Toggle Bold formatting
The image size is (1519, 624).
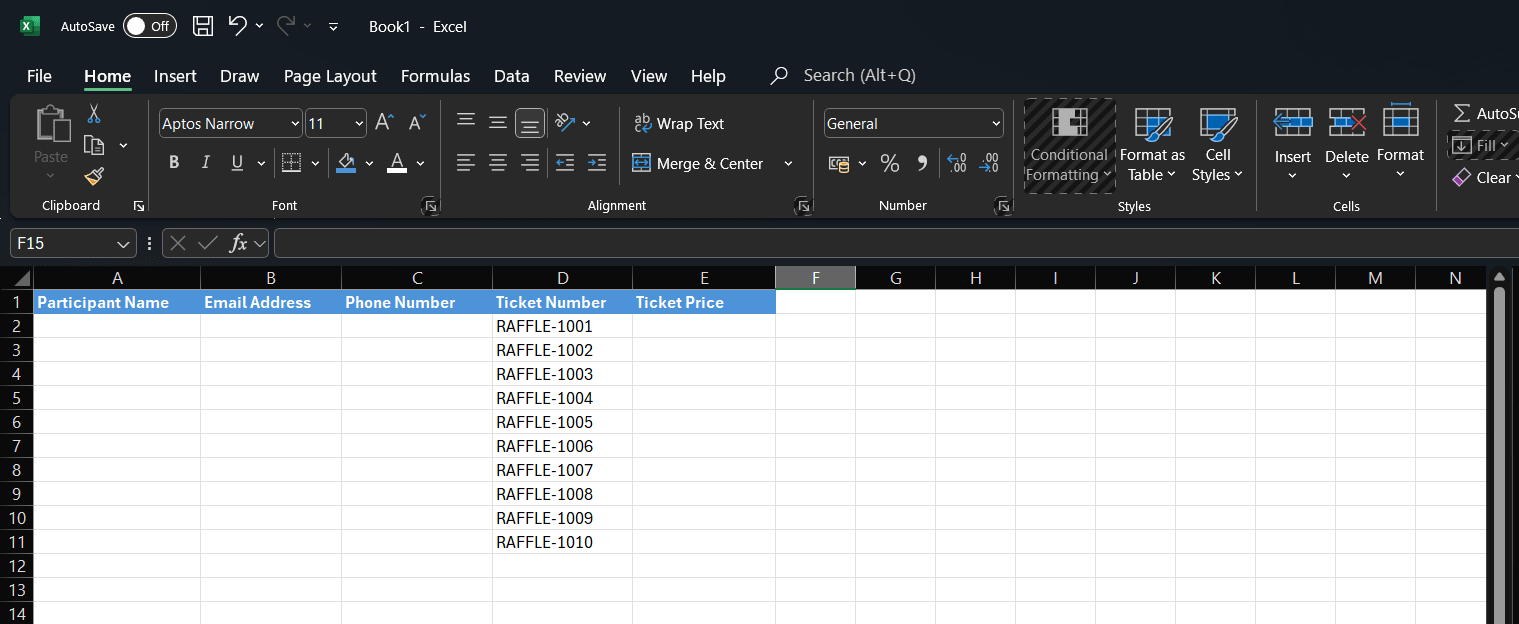tap(174, 162)
